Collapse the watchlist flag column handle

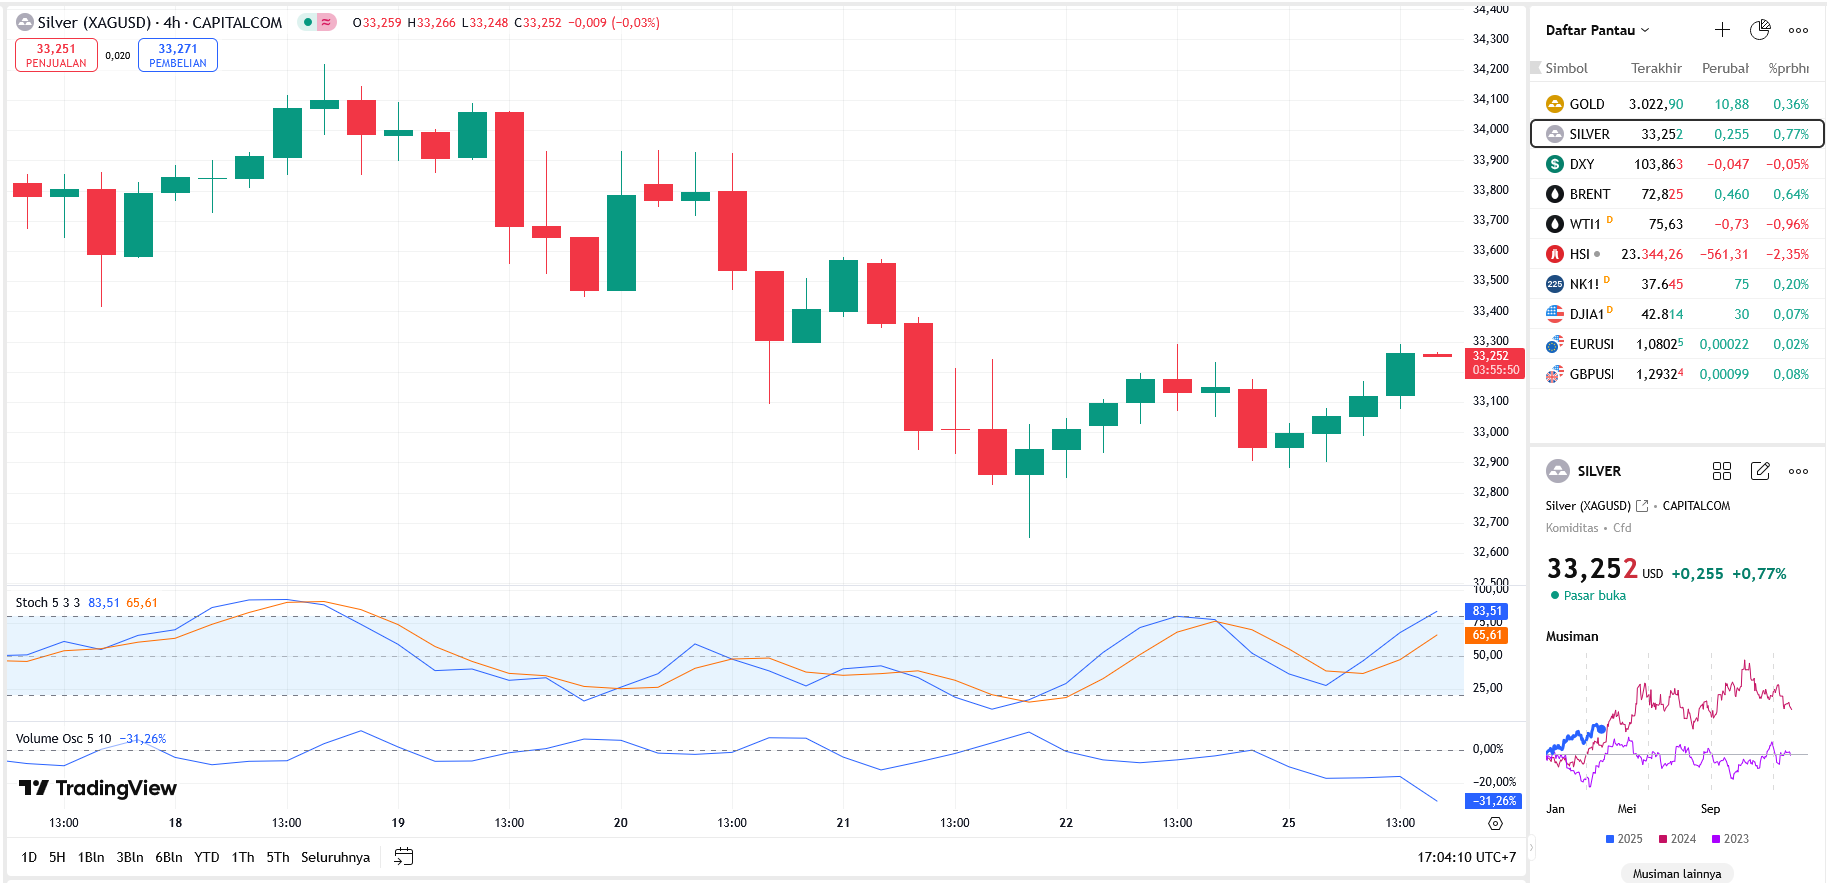click(1536, 68)
